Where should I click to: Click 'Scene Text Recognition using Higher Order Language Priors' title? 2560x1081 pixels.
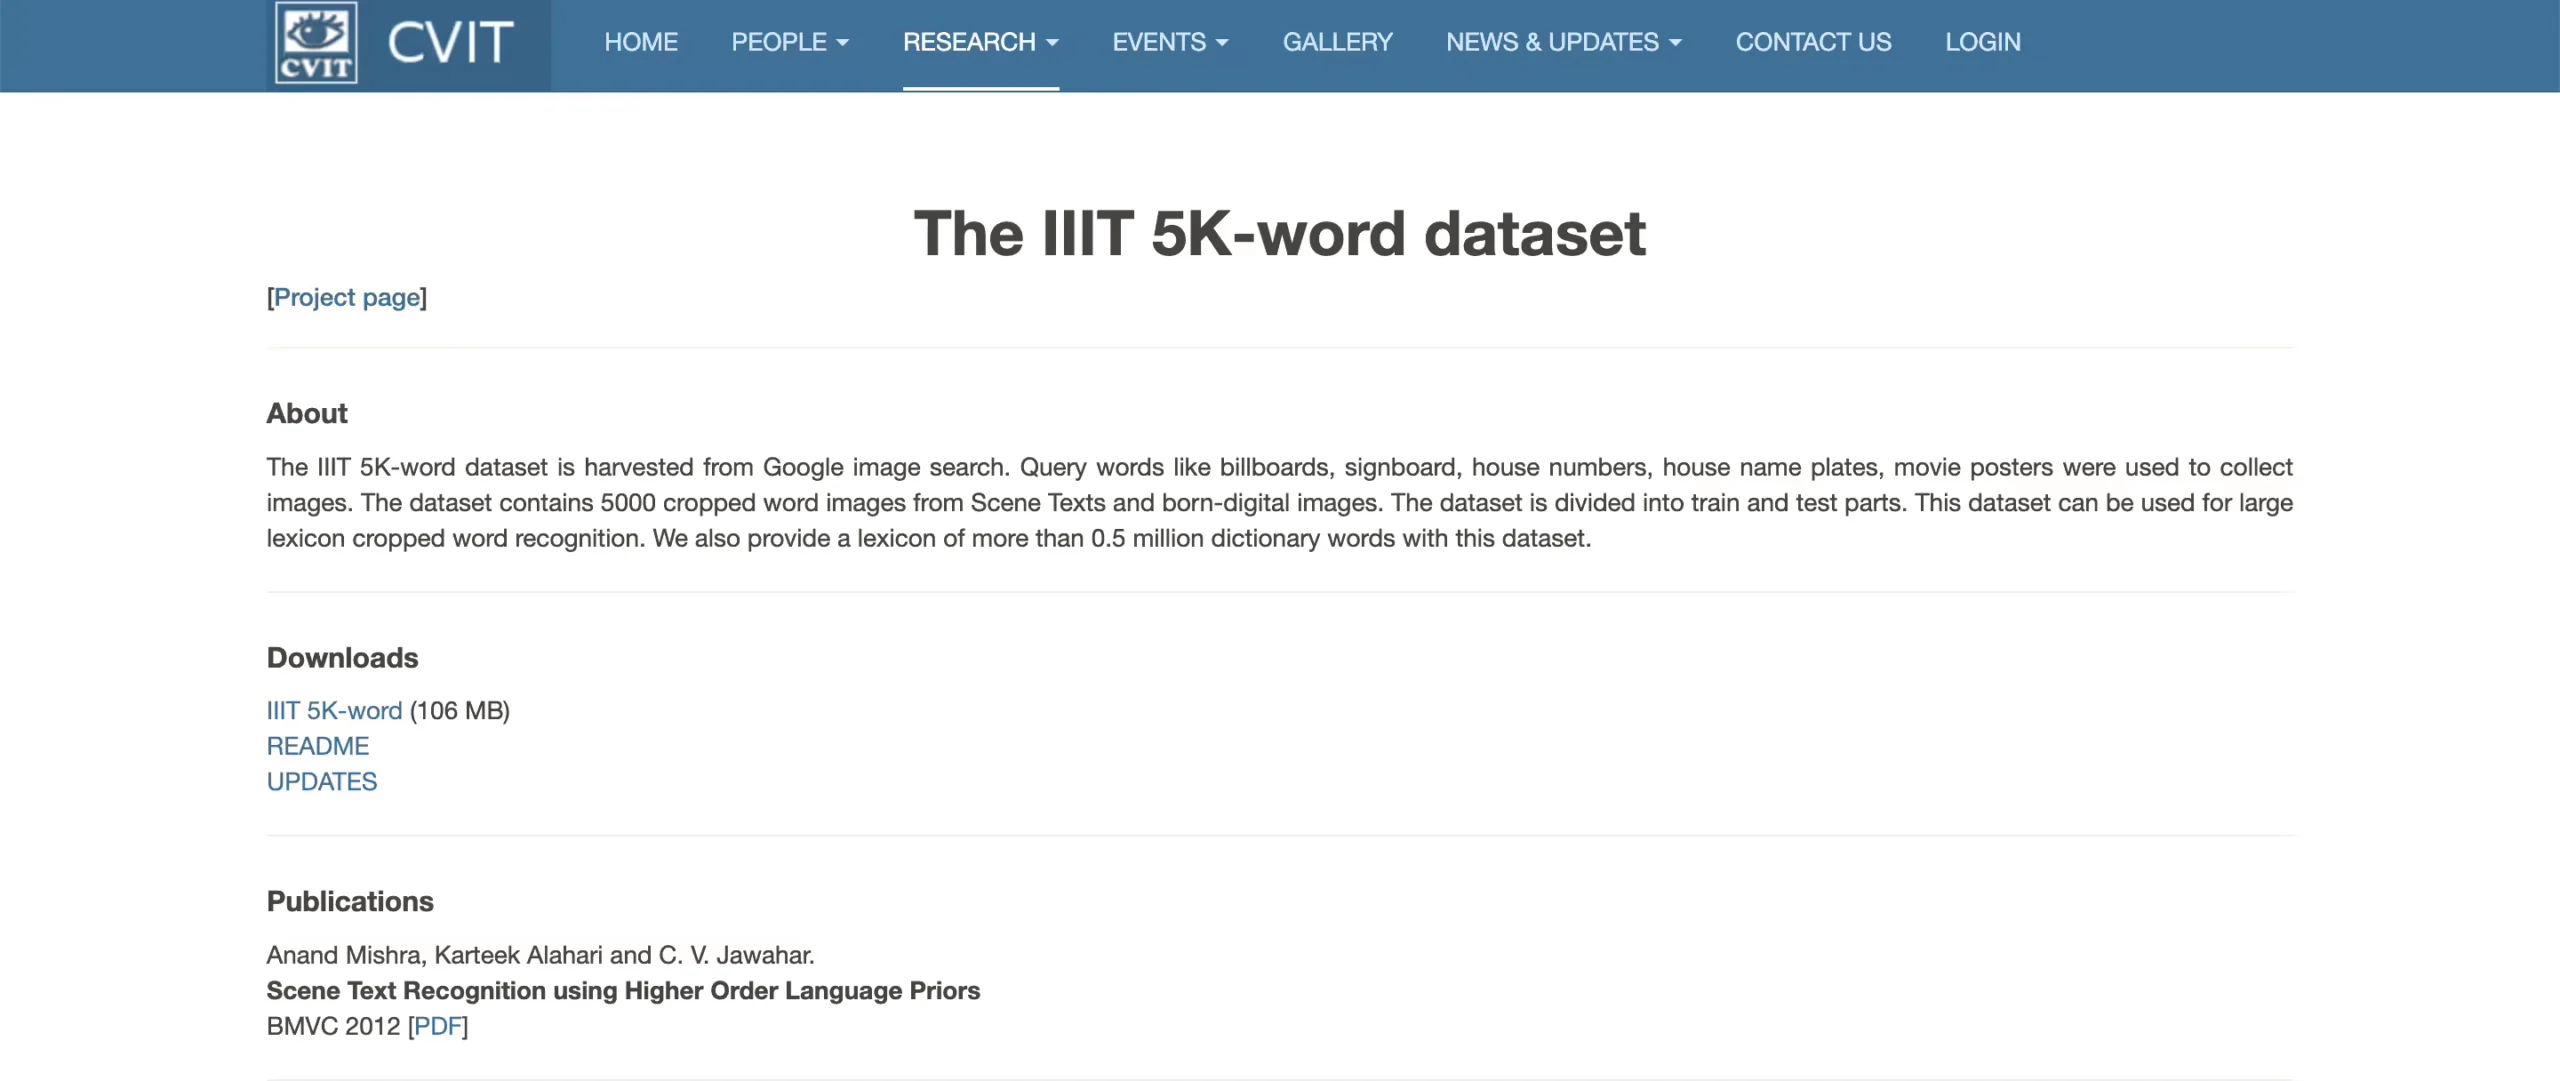pyautogui.click(x=623, y=990)
